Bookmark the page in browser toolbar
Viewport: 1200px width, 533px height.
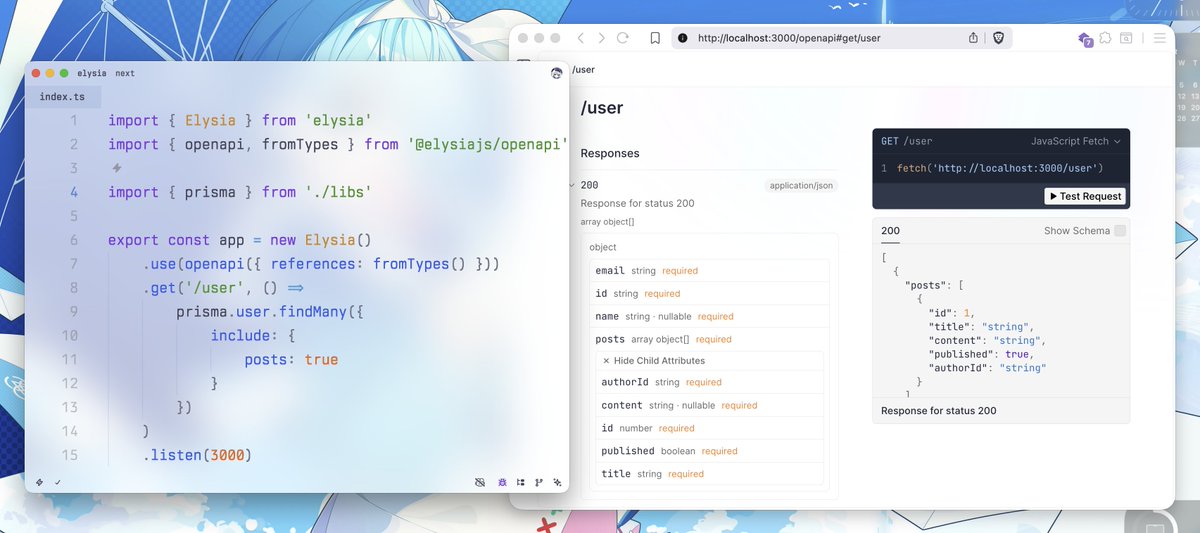pos(654,38)
